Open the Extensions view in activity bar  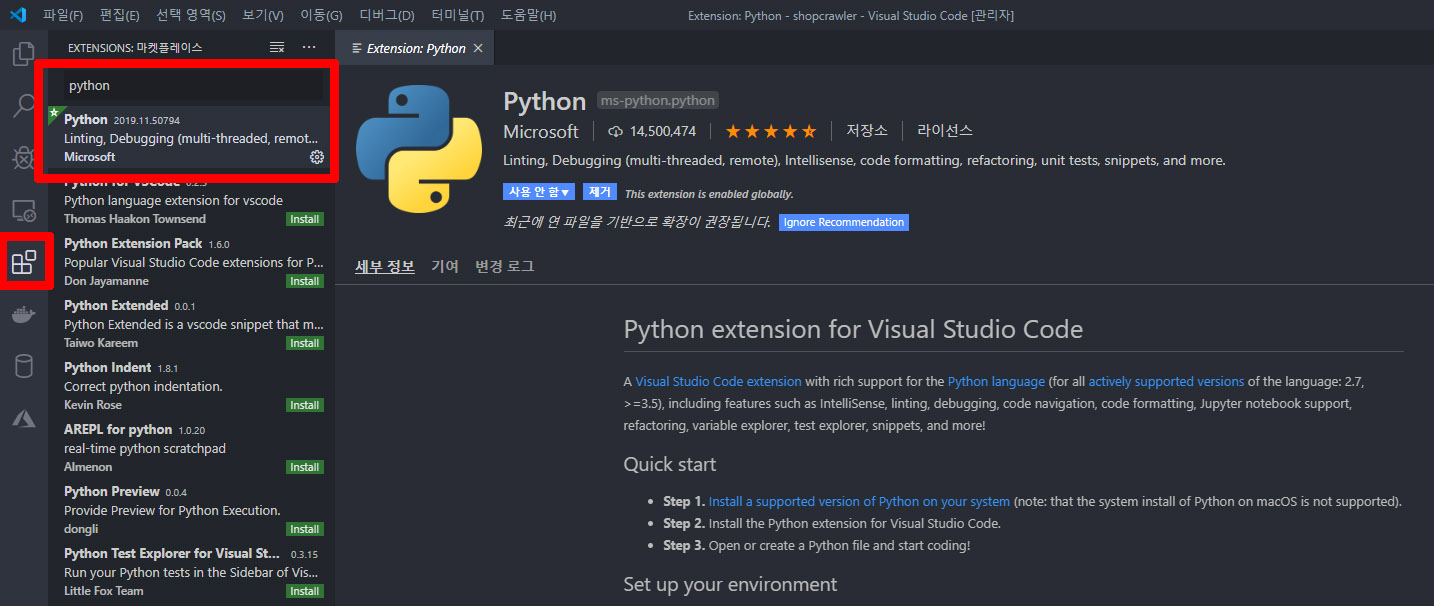(24, 263)
